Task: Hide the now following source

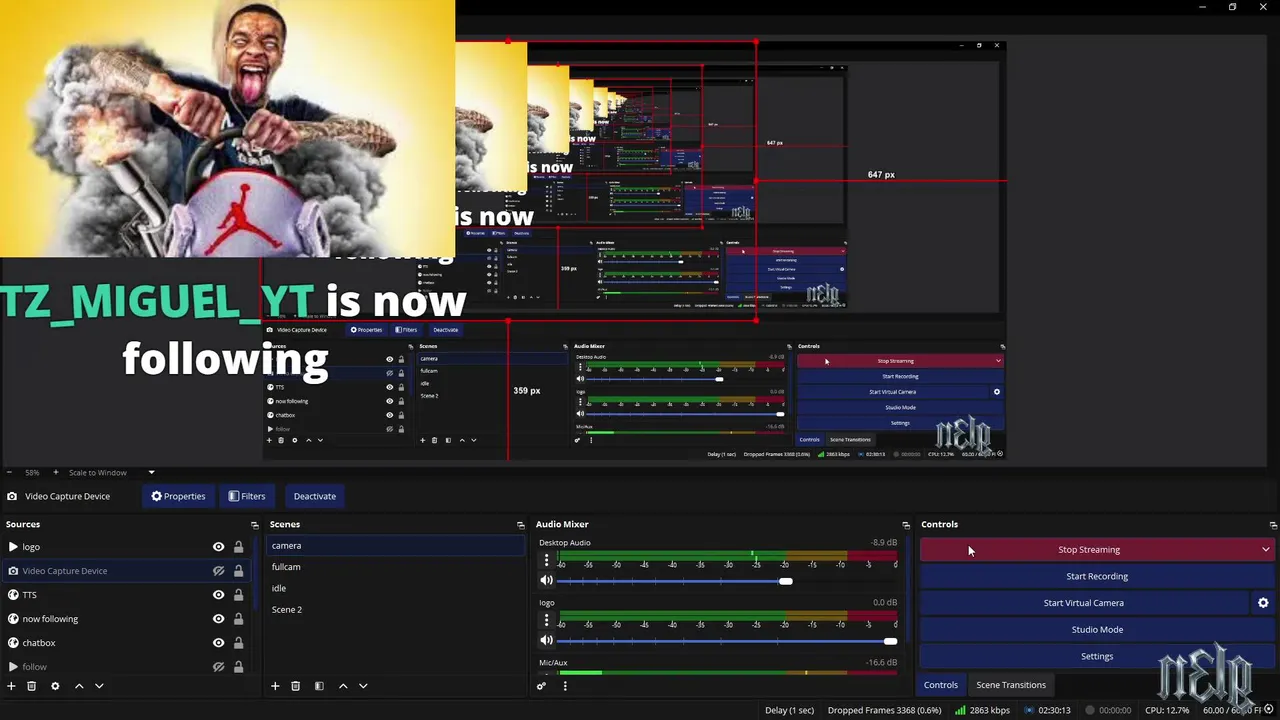Action: click(x=218, y=619)
